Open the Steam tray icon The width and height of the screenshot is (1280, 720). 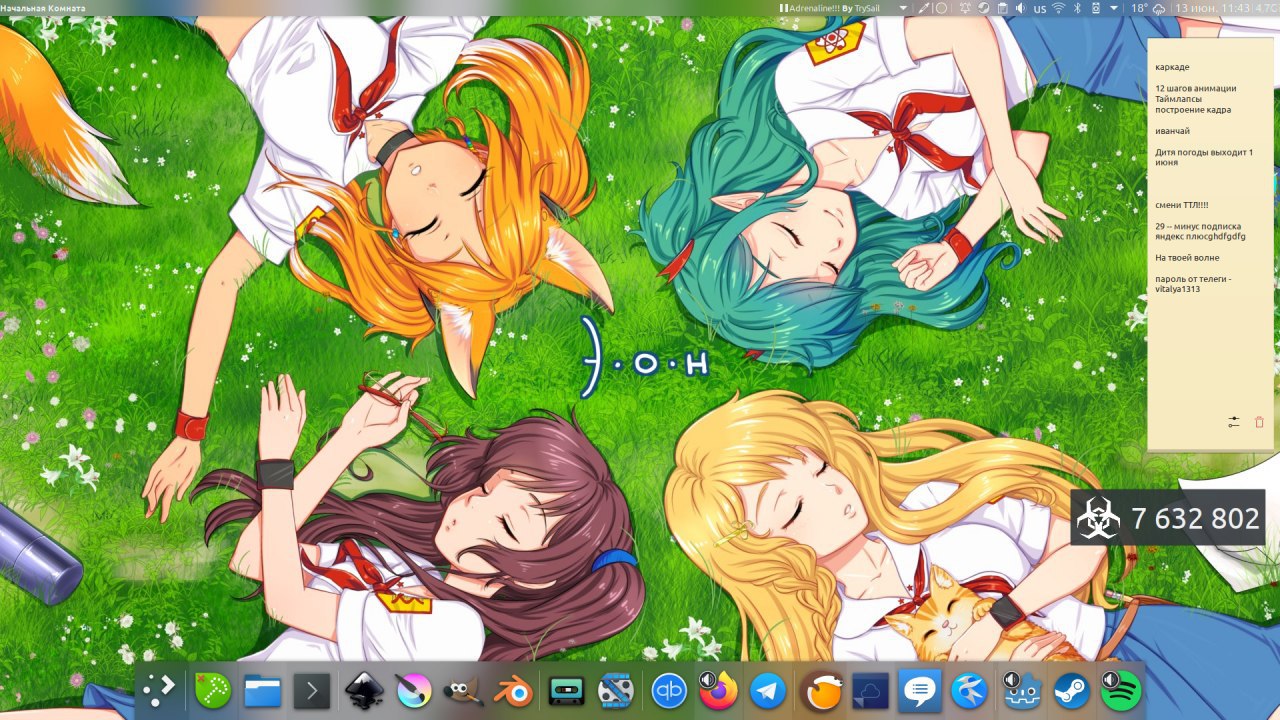pos(983,8)
